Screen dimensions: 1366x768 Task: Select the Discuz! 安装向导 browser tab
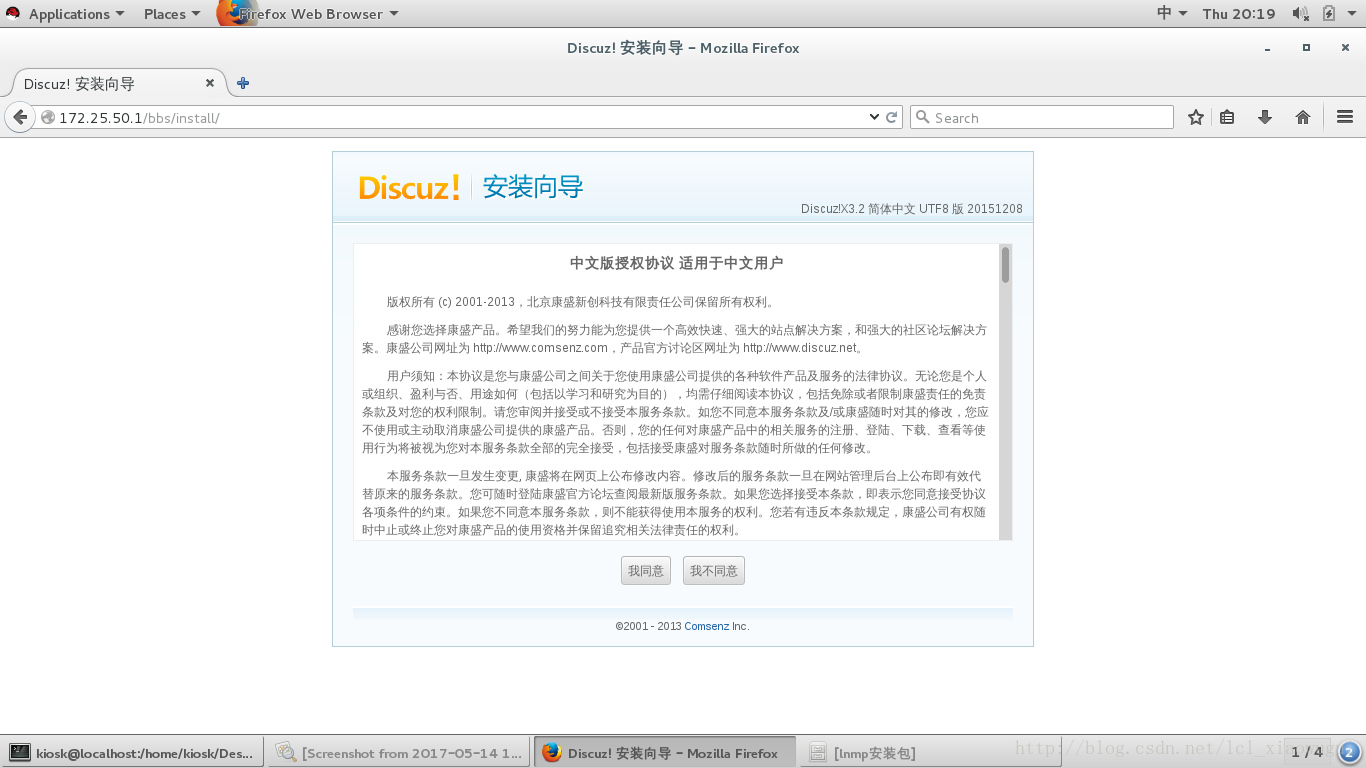[118, 83]
